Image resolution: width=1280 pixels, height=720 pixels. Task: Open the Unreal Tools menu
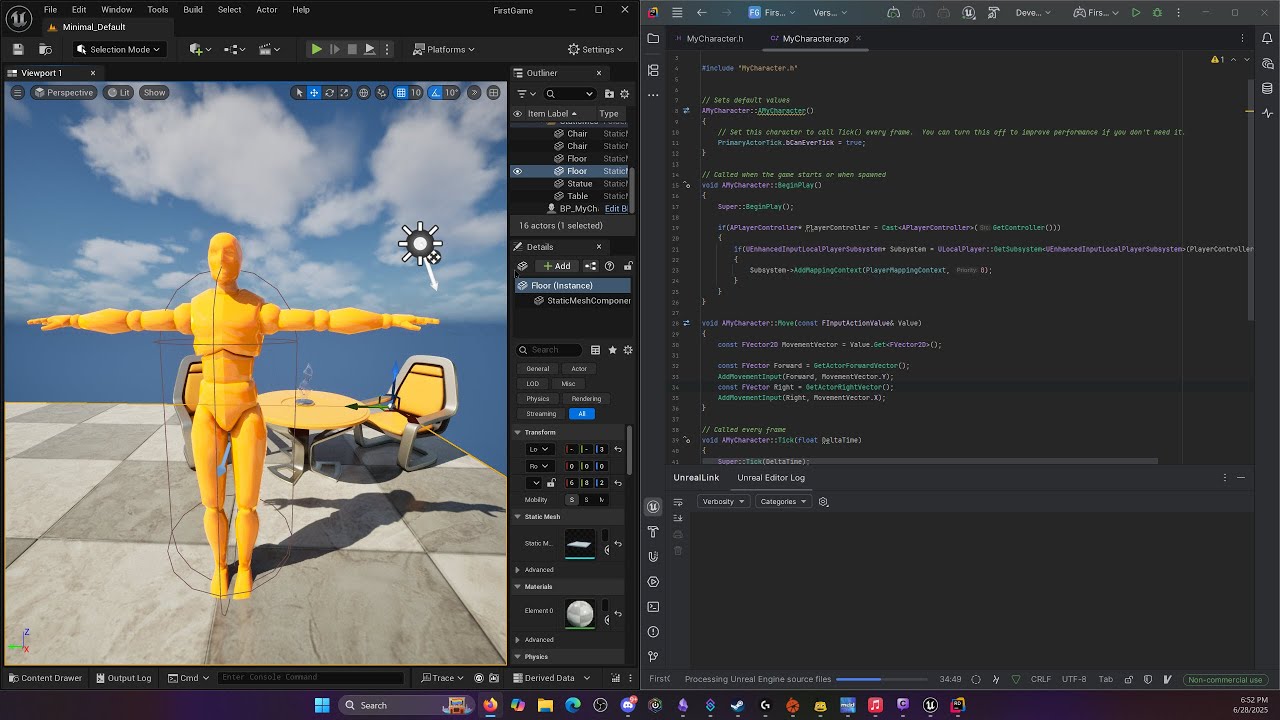pos(158,10)
